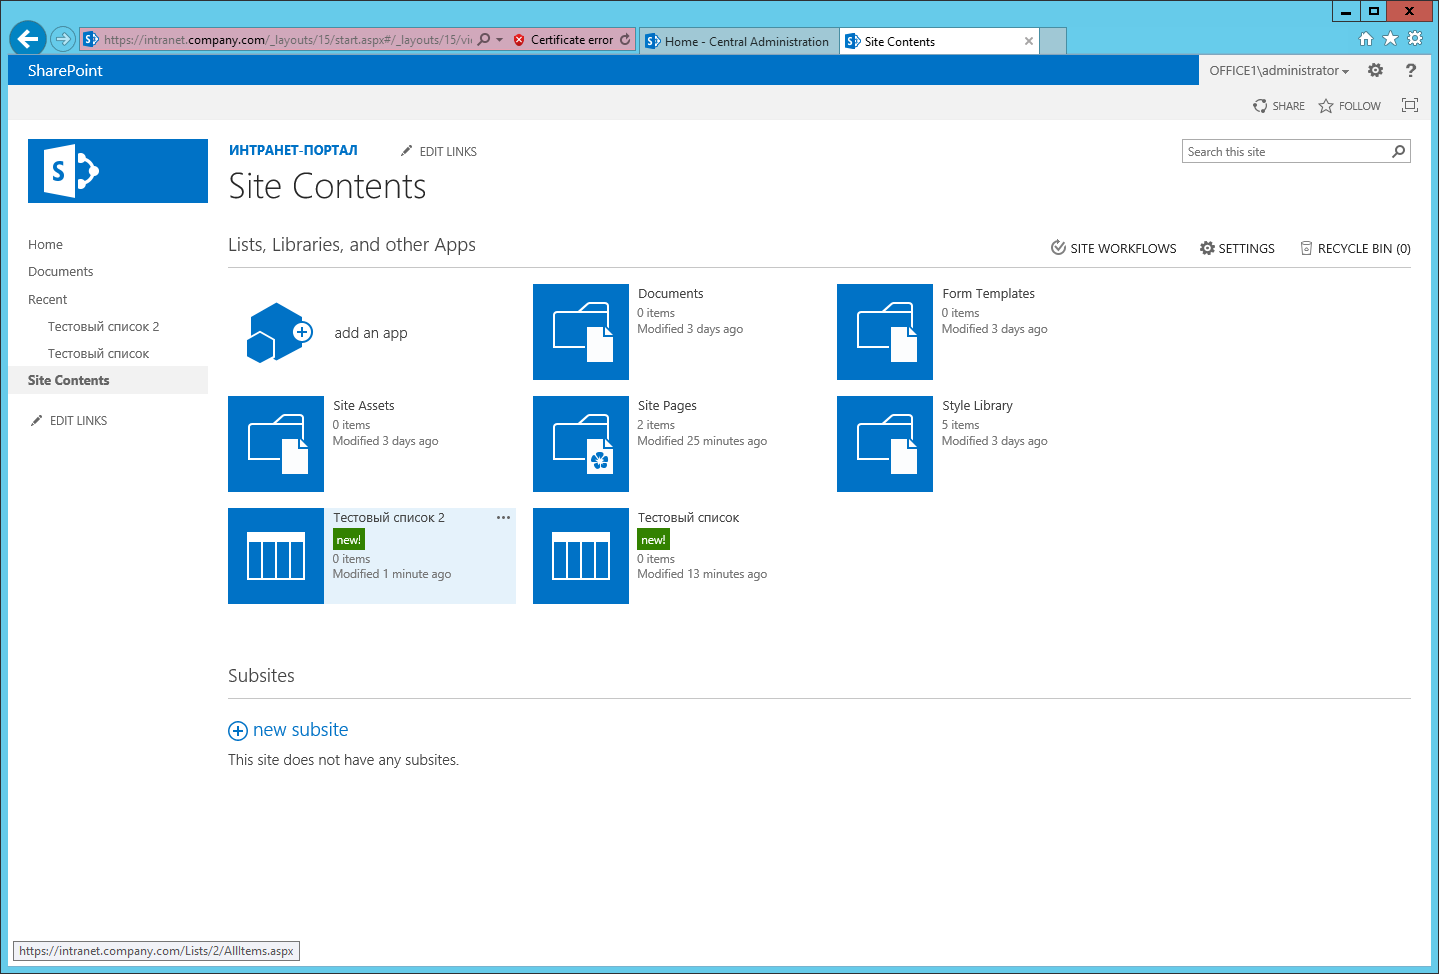
Task: Click the Focus on Content icon
Action: (1410, 105)
